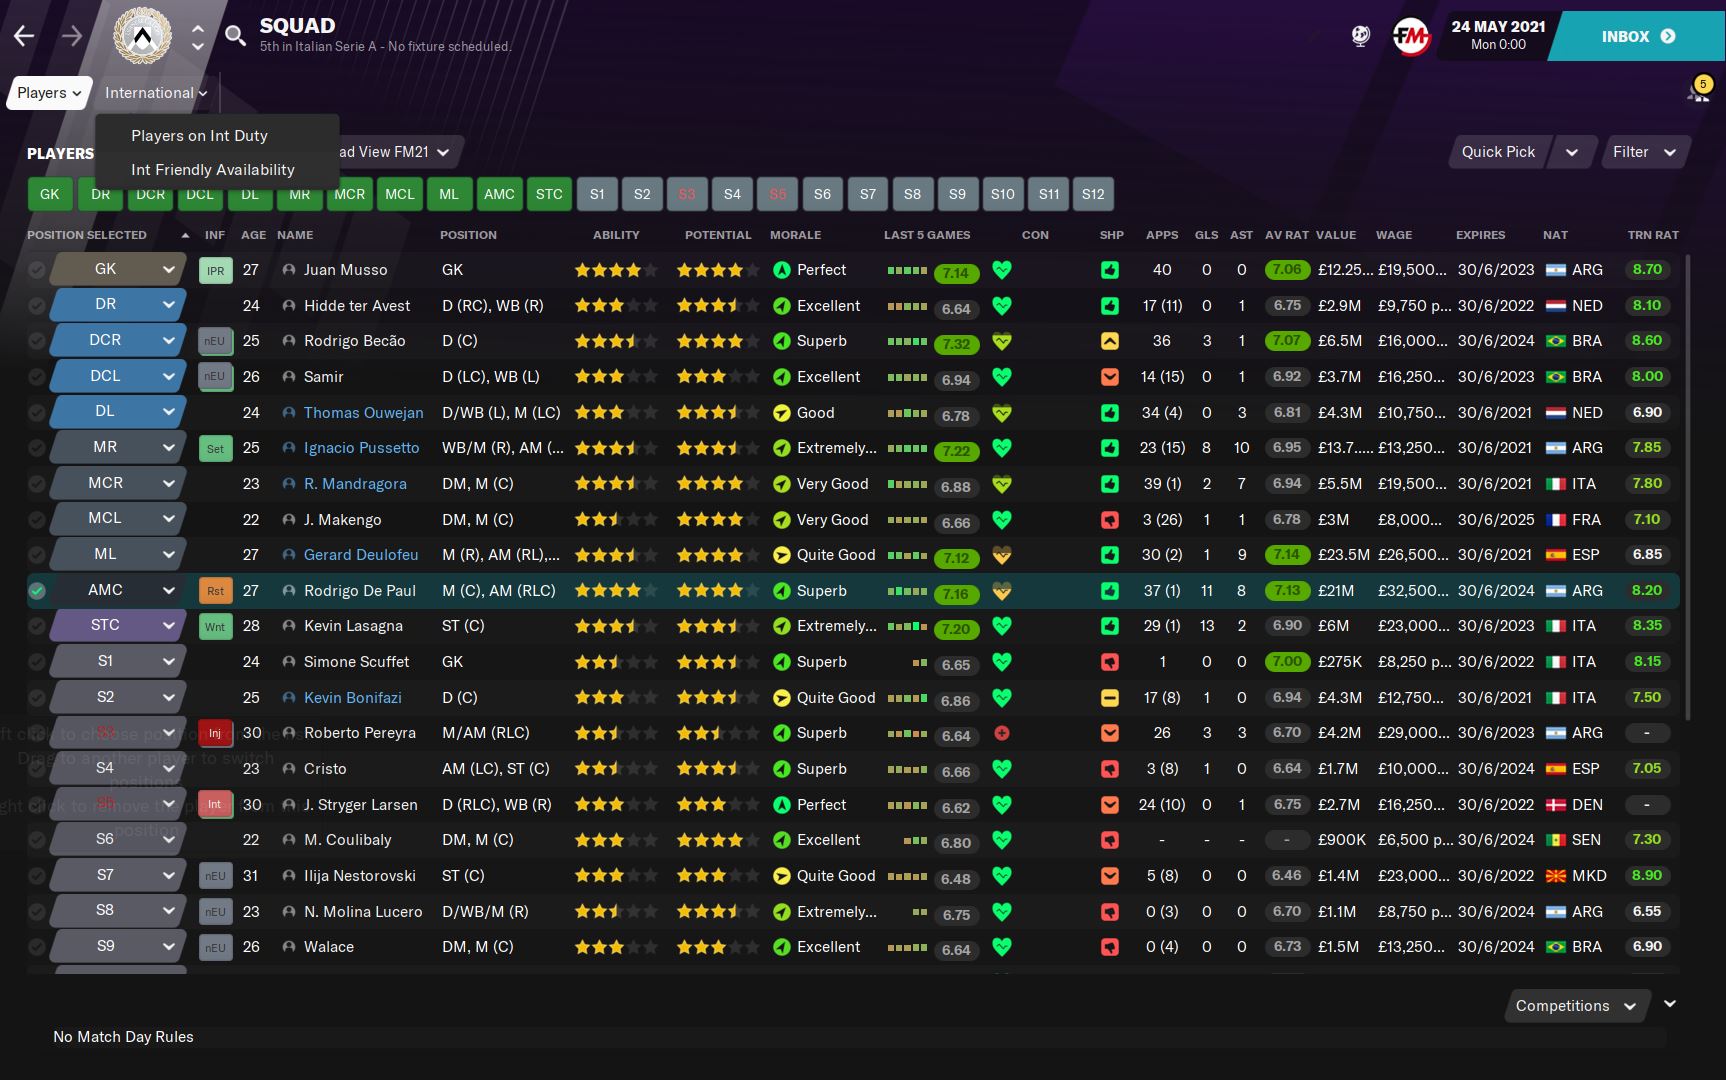The width and height of the screenshot is (1726, 1080).
Task: Expand the Filter dropdown
Action: (x=1643, y=152)
